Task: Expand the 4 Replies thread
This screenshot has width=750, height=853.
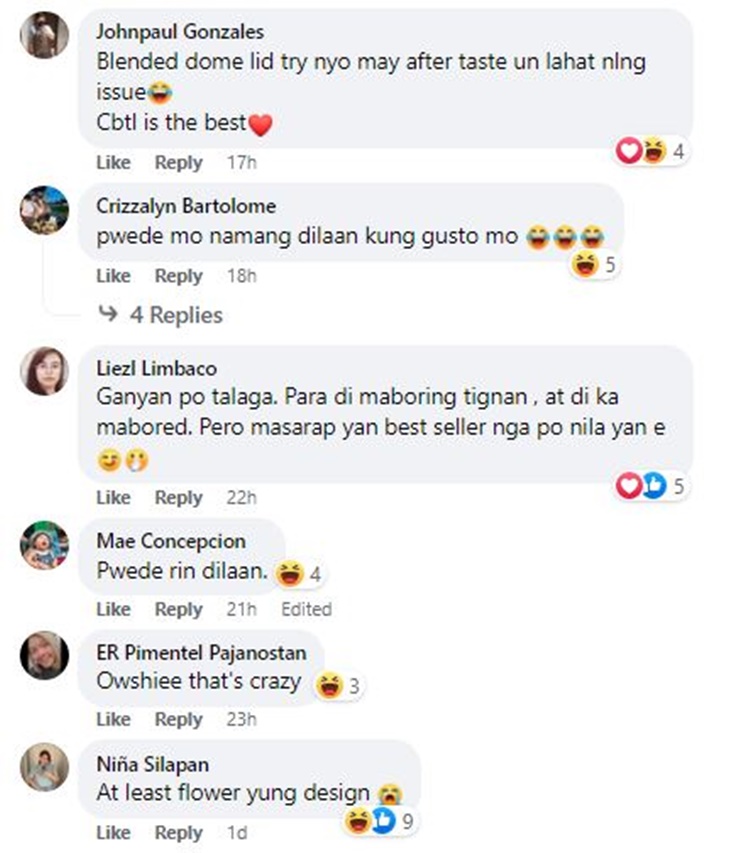Action: 176,315
